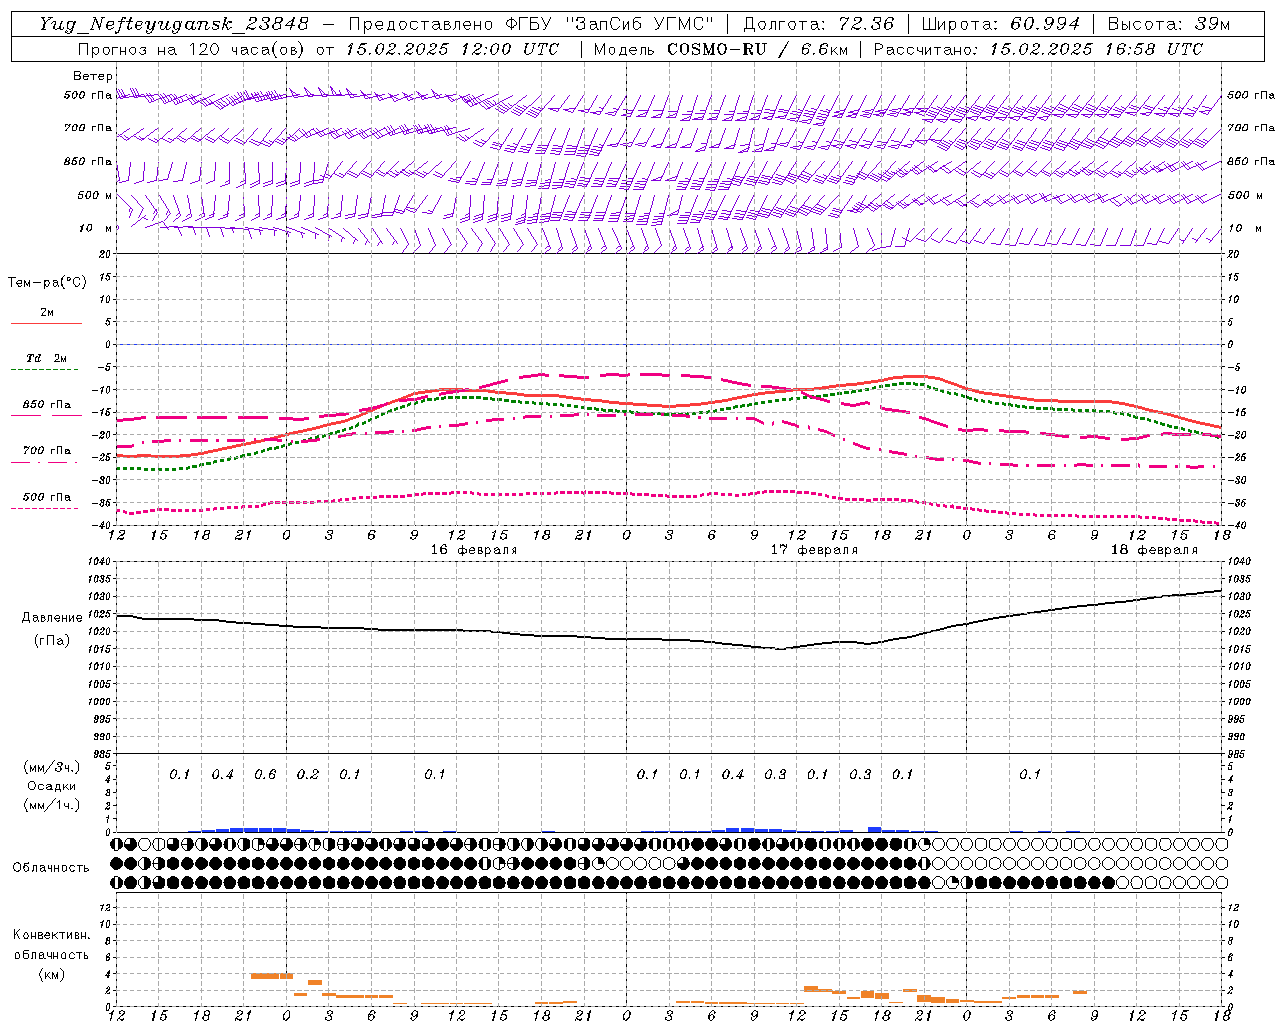This screenshot has width=1280, height=1024.
Task: Select the (мм/3ч.) unit label
Action: pyautogui.click(x=52, y=768)
